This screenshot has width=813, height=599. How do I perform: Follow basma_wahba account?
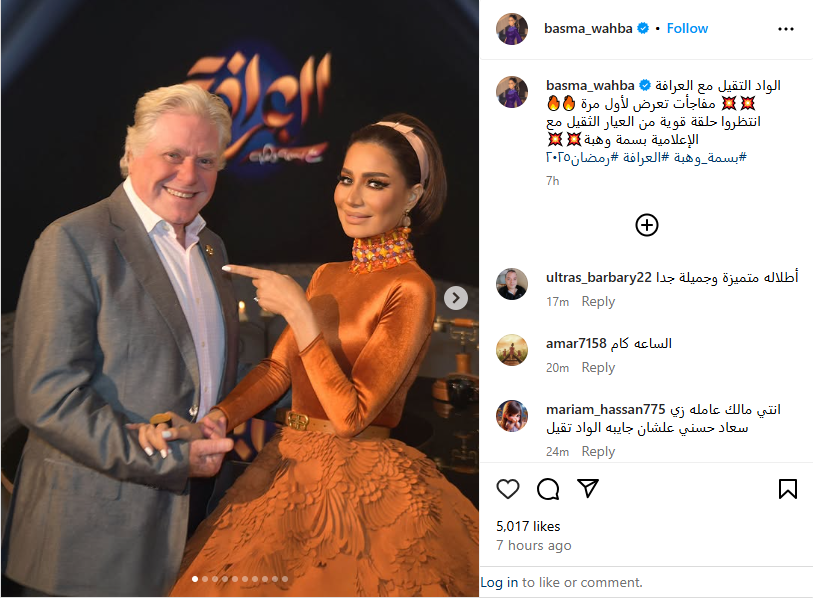click(x=687, y=29)
